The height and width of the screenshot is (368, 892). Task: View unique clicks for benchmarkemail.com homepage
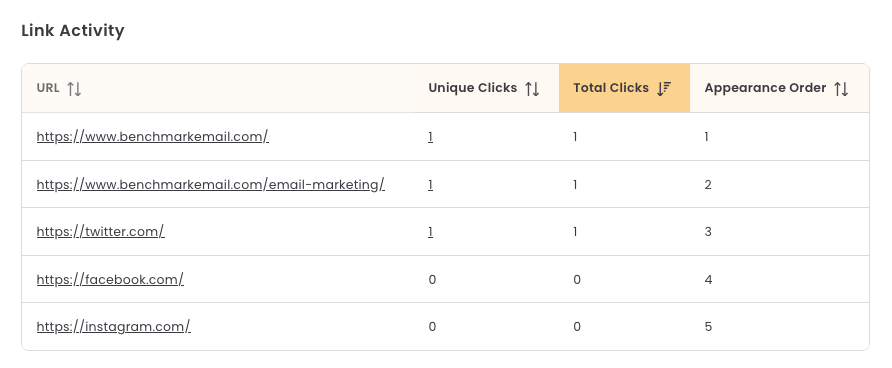(x=431, y=137)
